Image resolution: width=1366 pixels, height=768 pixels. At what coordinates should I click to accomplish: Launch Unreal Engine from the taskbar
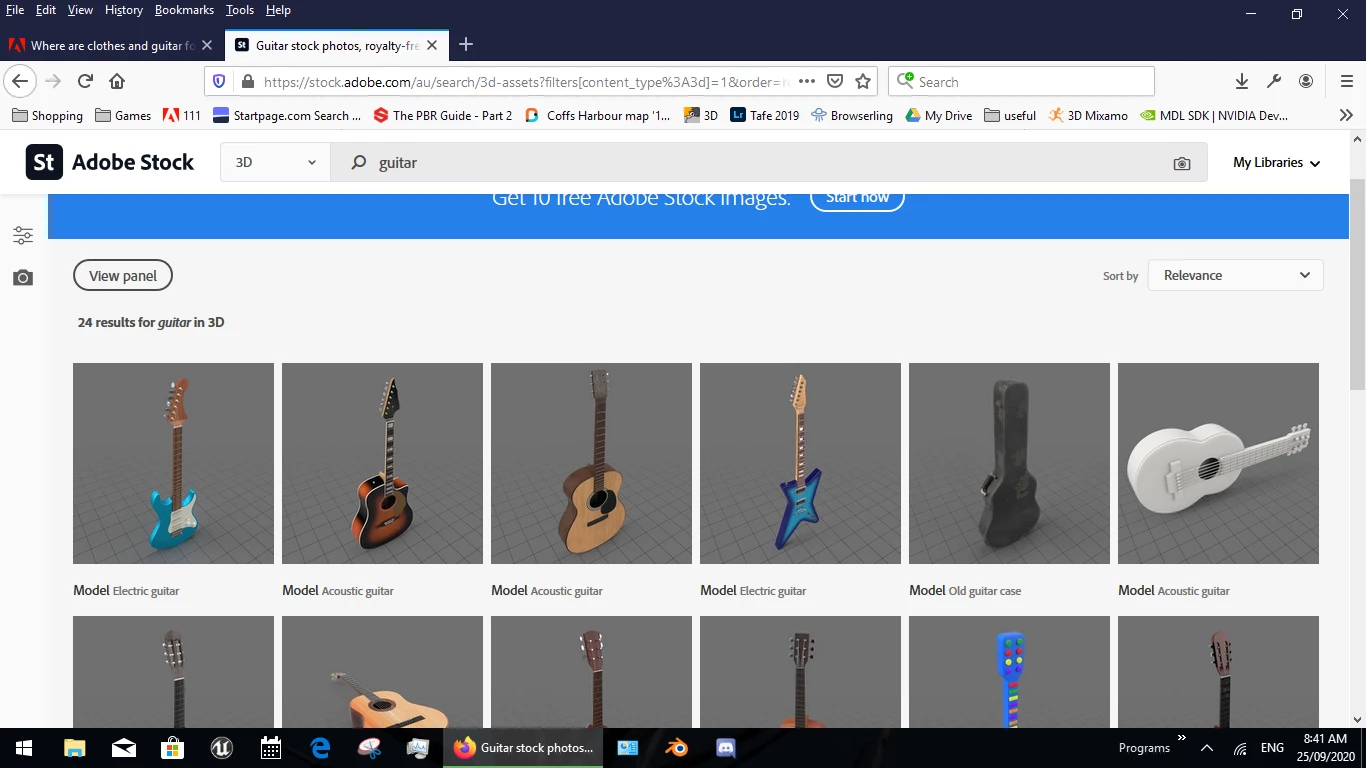click(221, 747)
